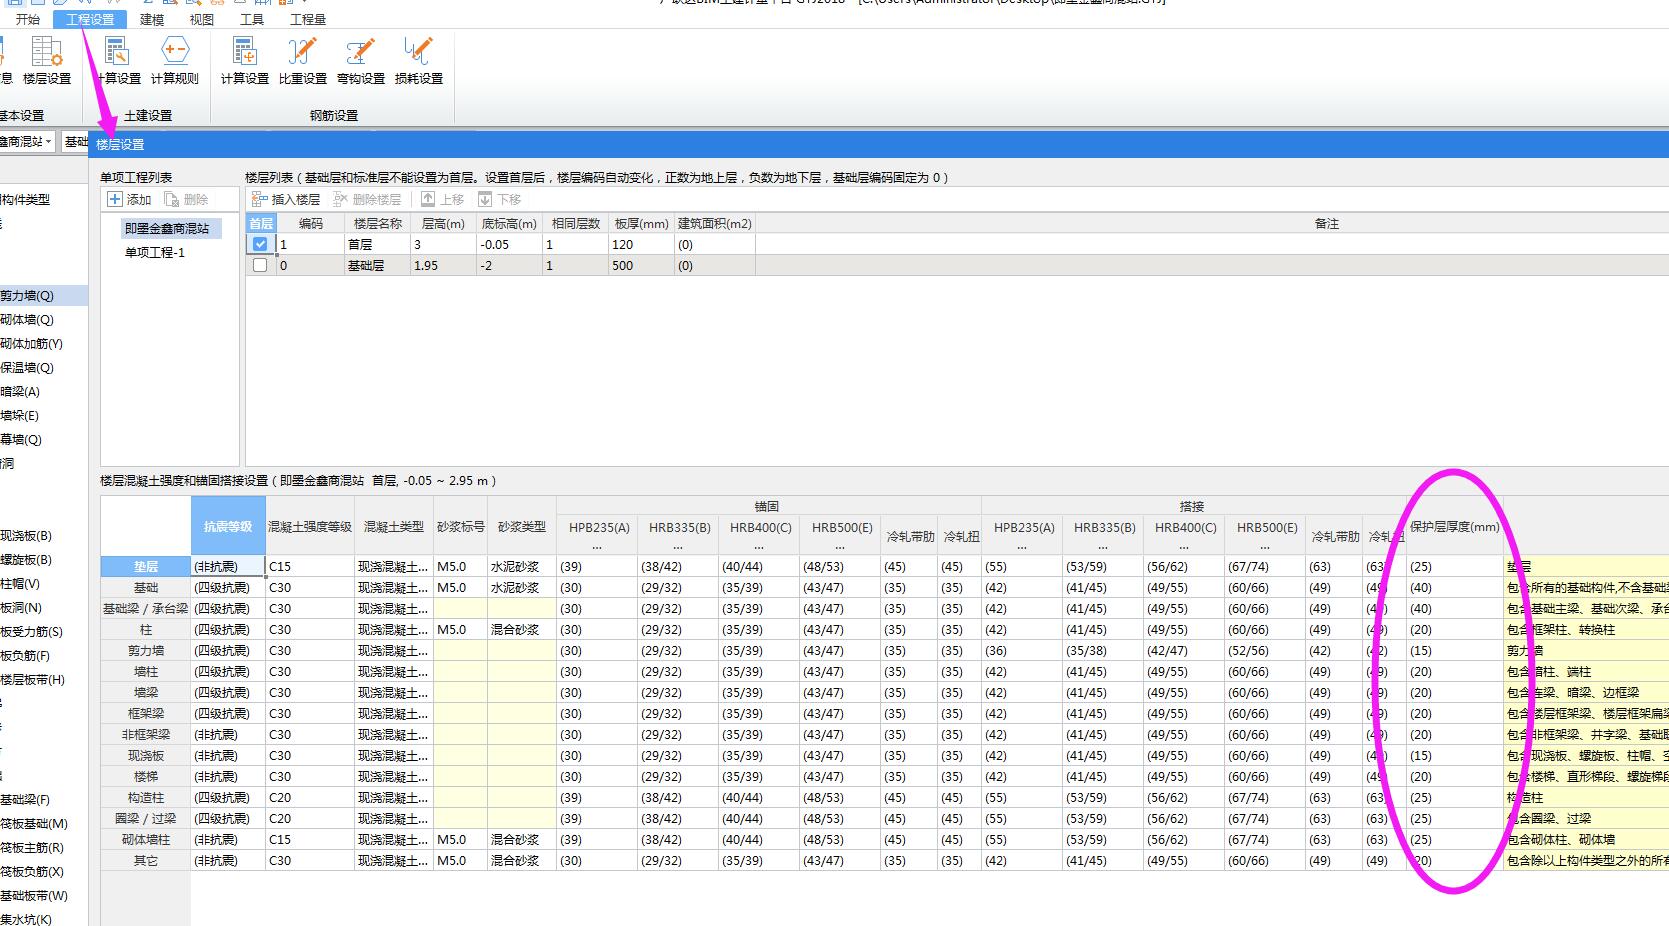Select the 垫层 row header
This screenshot has width=1669, height=926.
click(146, 567)
